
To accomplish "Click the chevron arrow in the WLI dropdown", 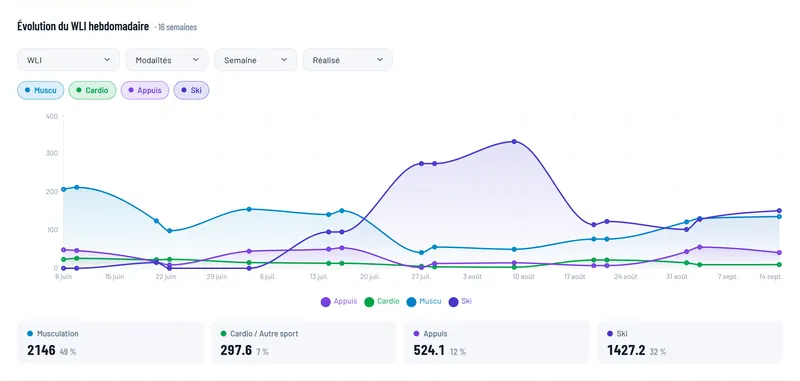I will click(x=107, y=60).
